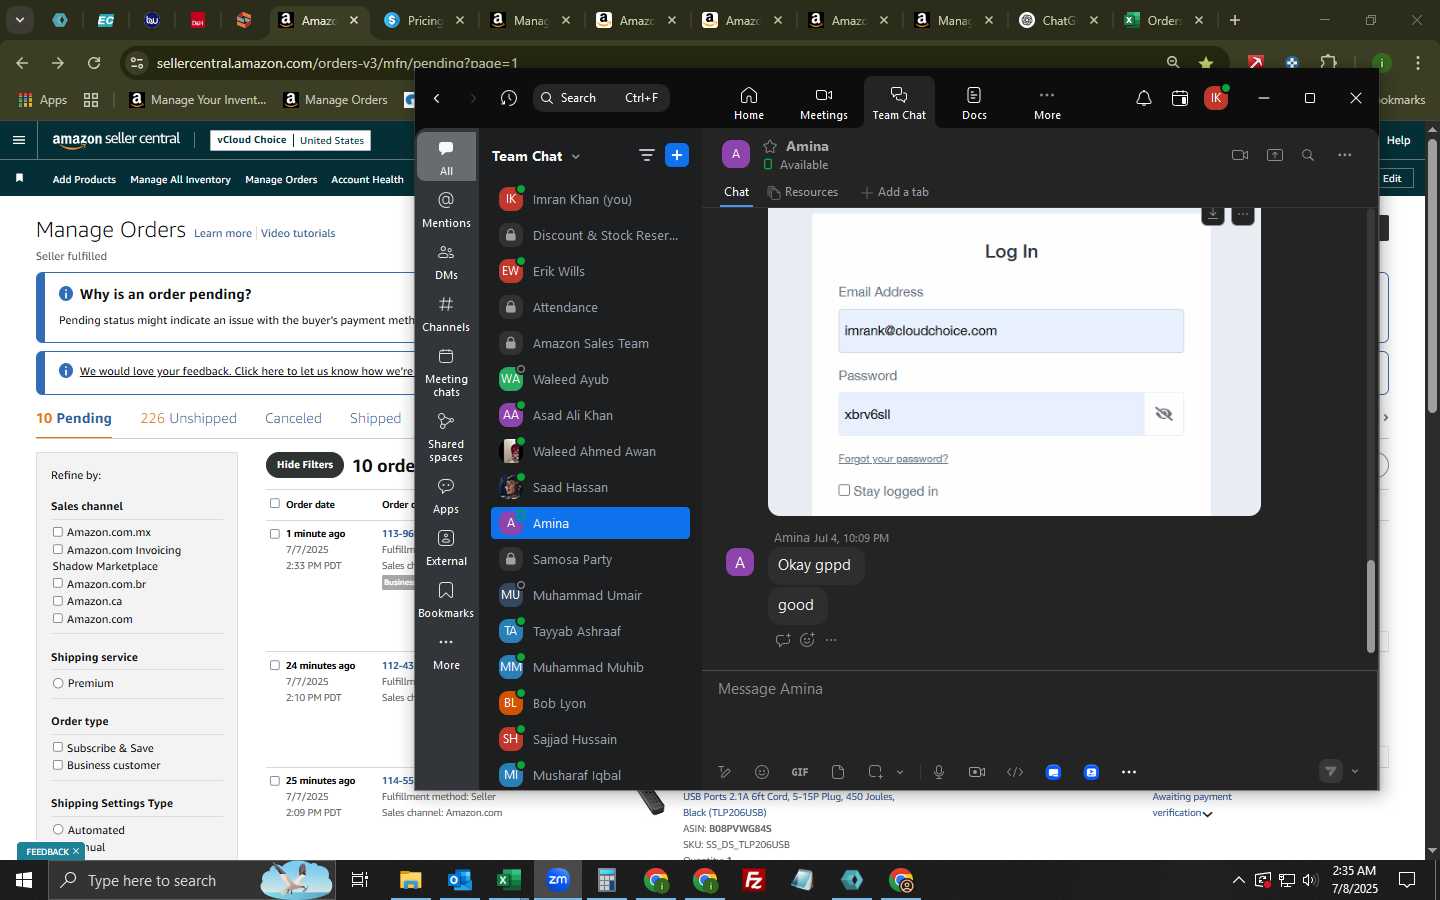Viewport: 1440px width, 900px height.
Task: Open Amazon Seller Central hamburger menu
Action: 19,140
